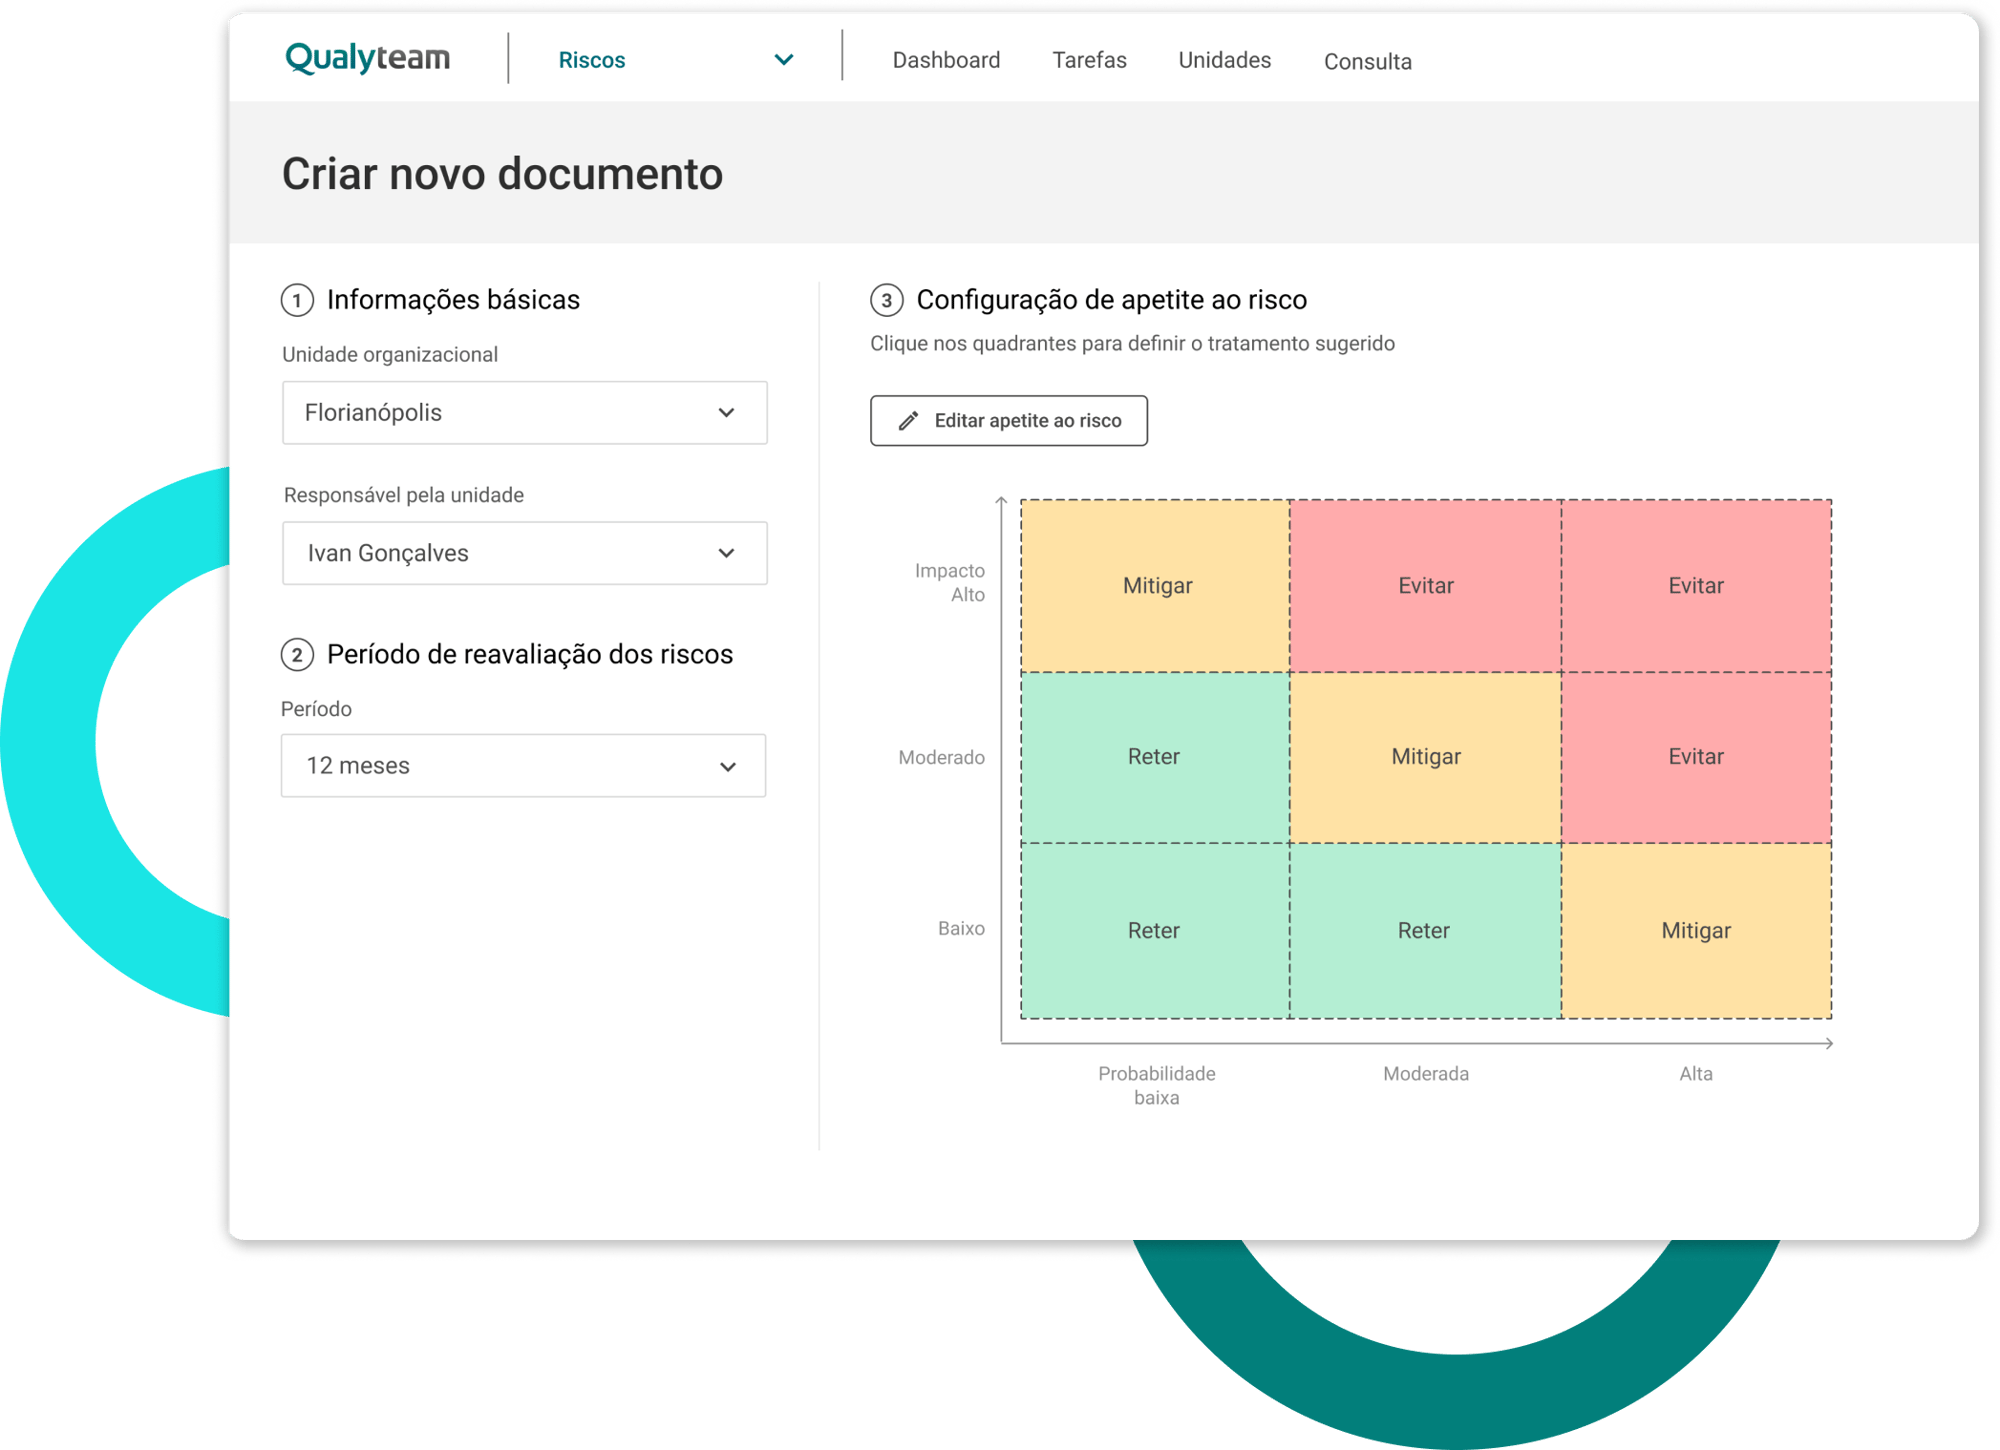
Task: Open the Florianópolis unit dropdown
Action: point(524,413)
